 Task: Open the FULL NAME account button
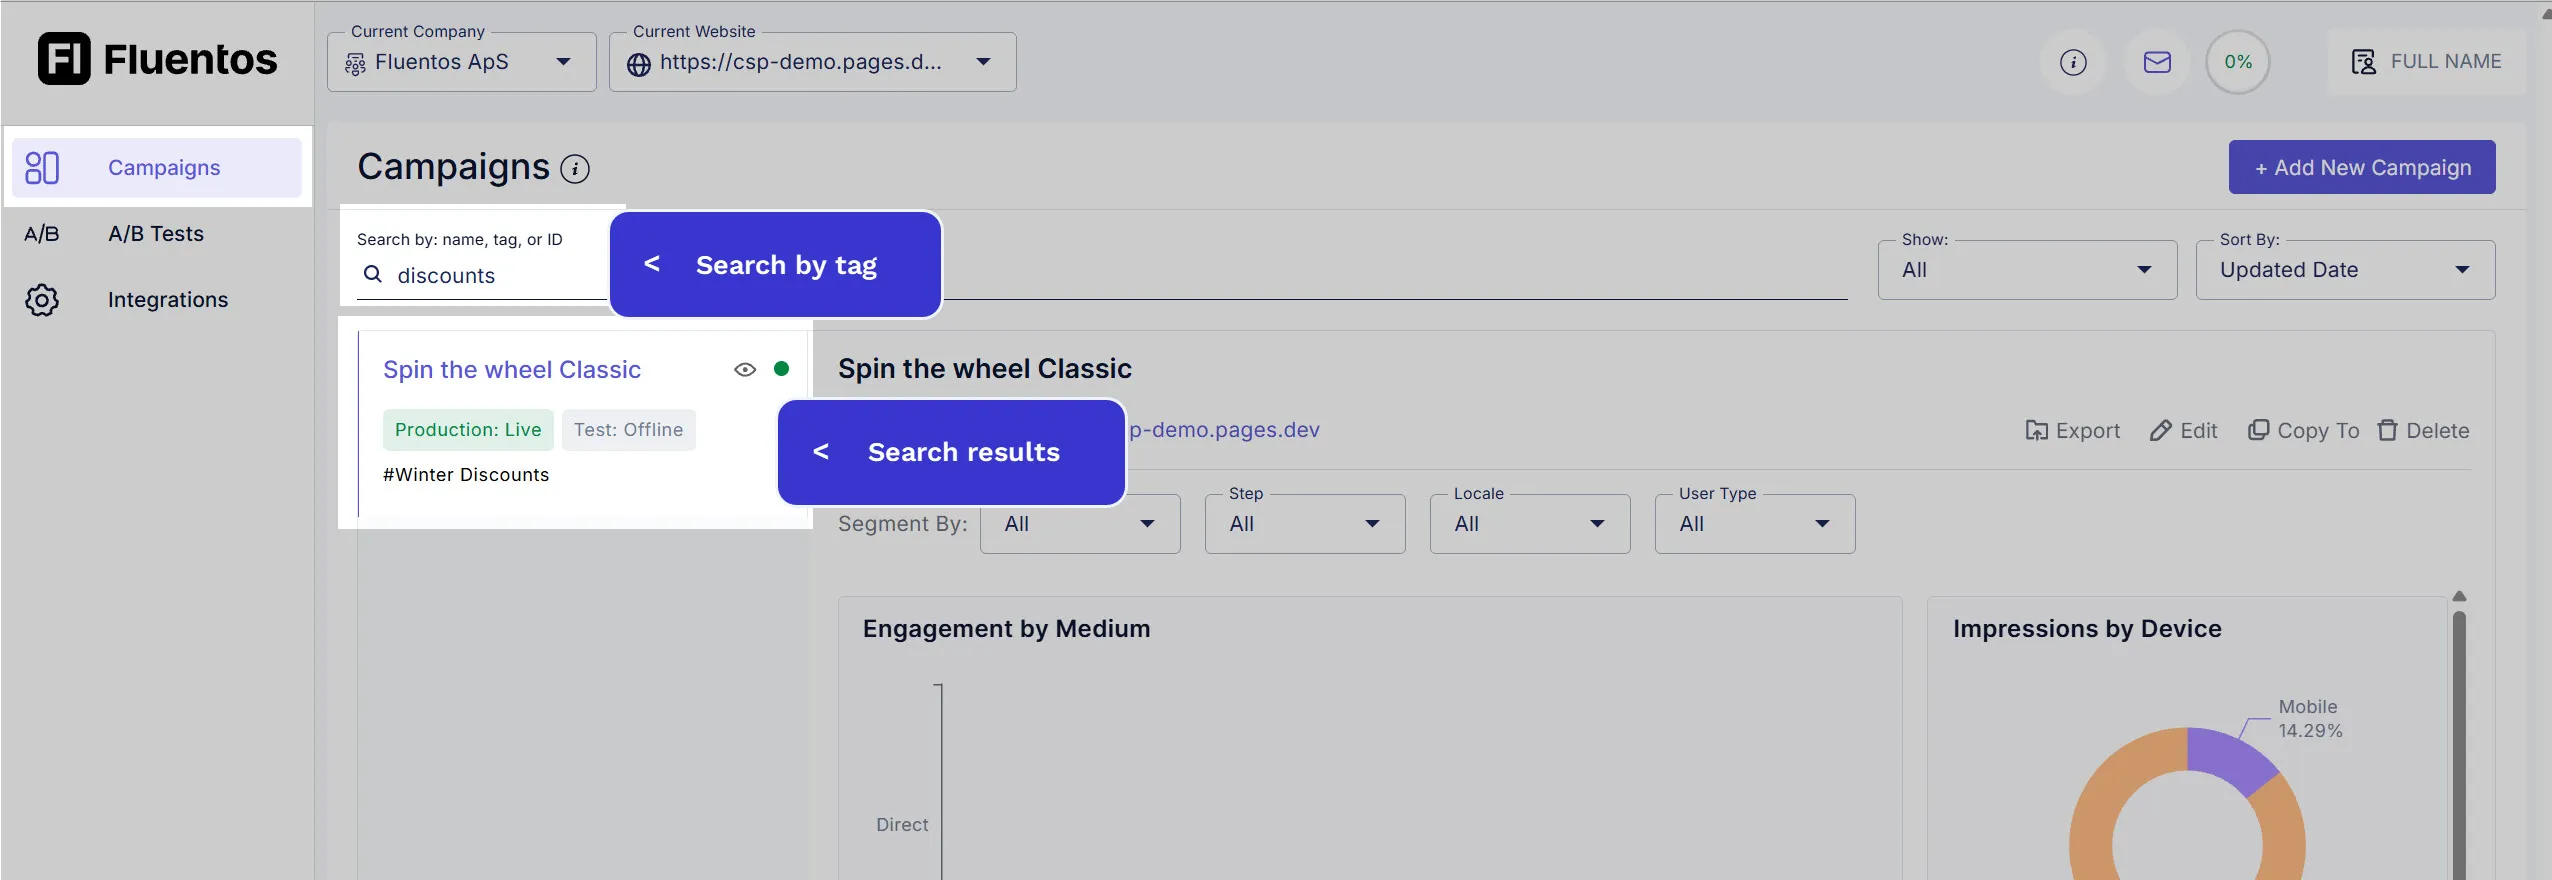point(2426,62)
